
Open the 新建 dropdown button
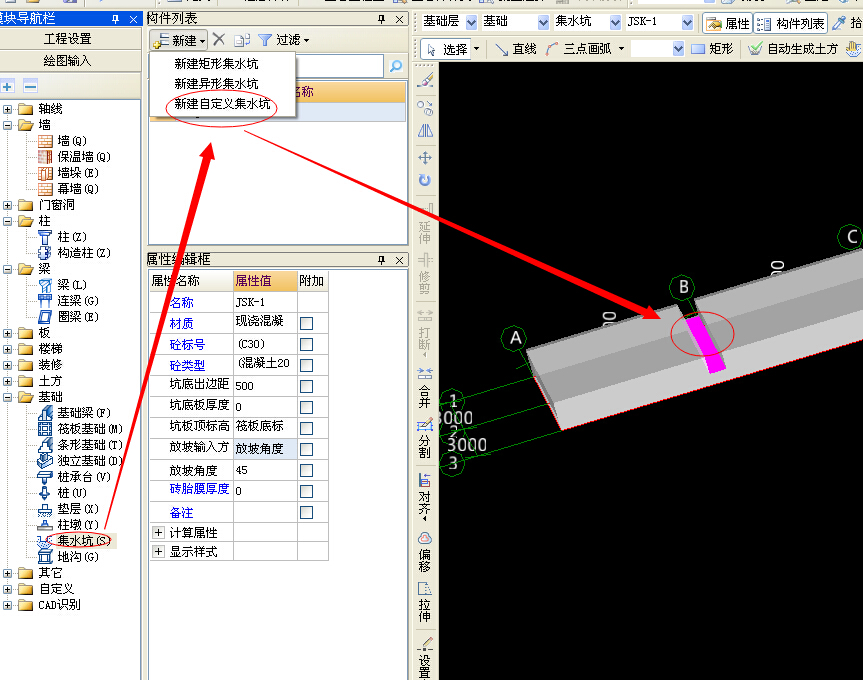pos(178,40)
